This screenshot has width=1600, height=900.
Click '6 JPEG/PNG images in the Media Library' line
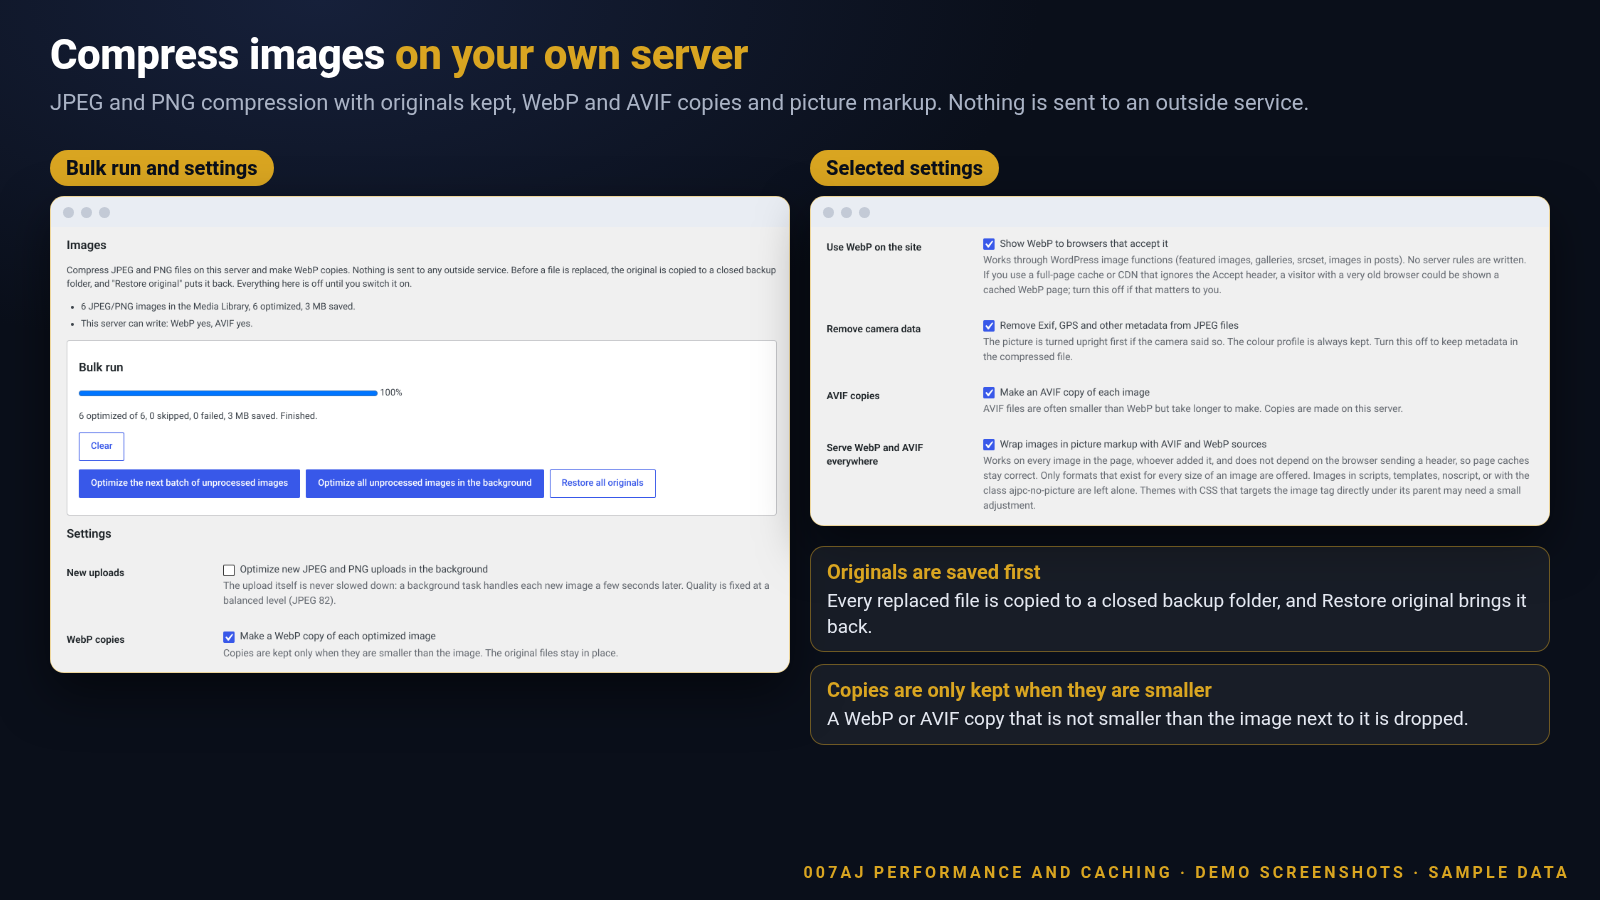click(x=218, y=307)
